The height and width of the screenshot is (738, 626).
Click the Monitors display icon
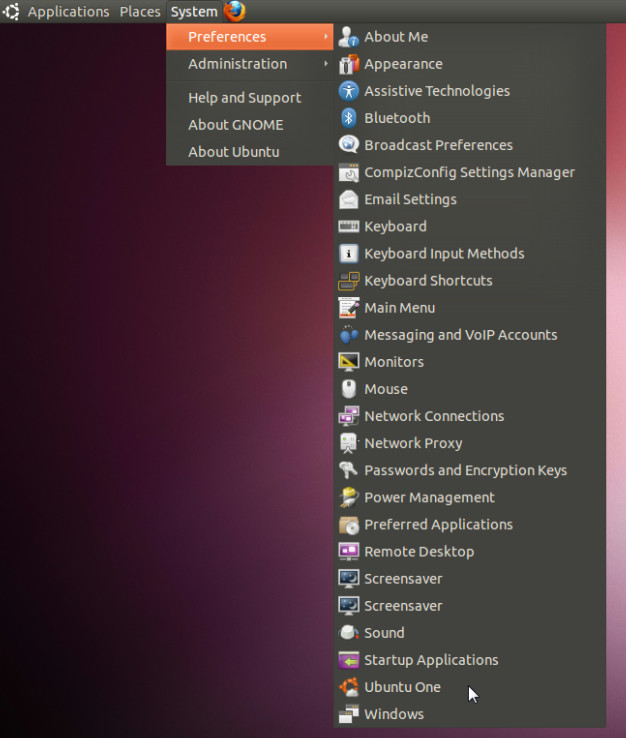(349, 362)
